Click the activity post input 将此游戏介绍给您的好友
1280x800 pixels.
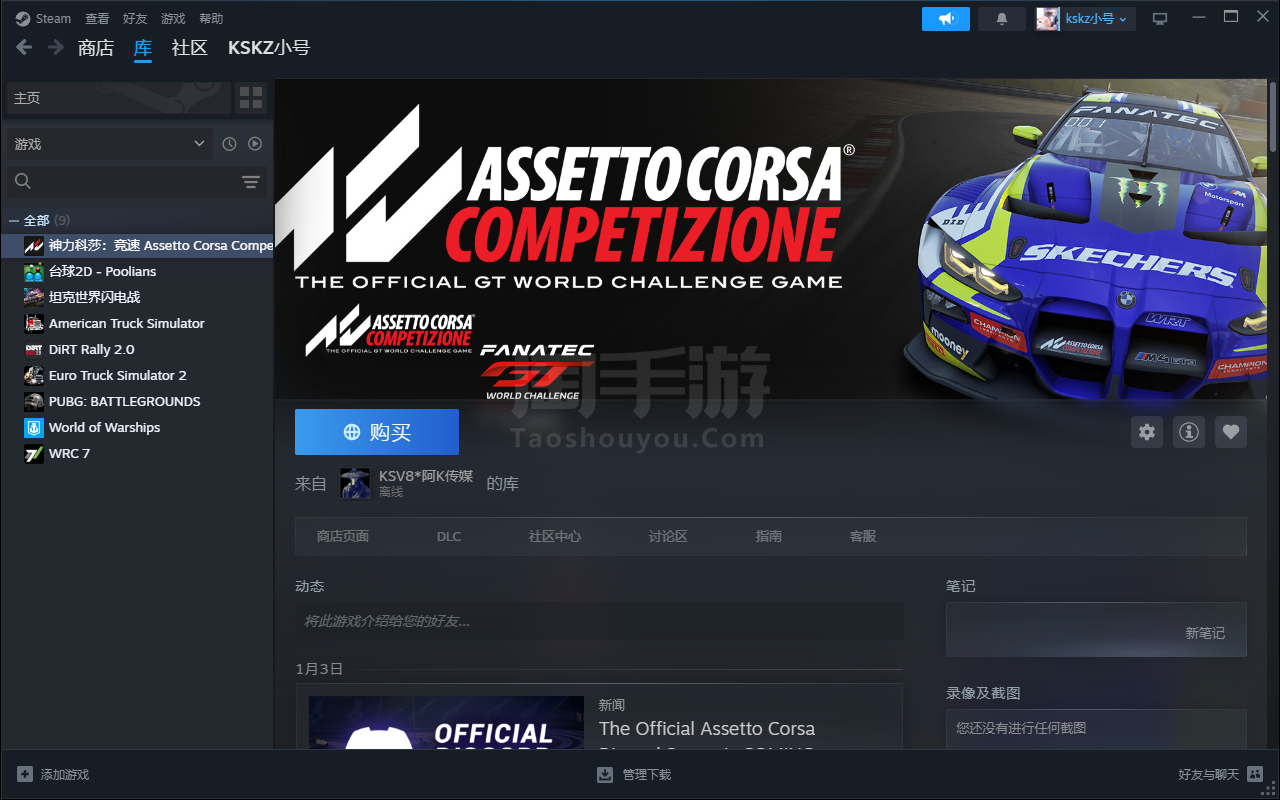pos(599,621)
